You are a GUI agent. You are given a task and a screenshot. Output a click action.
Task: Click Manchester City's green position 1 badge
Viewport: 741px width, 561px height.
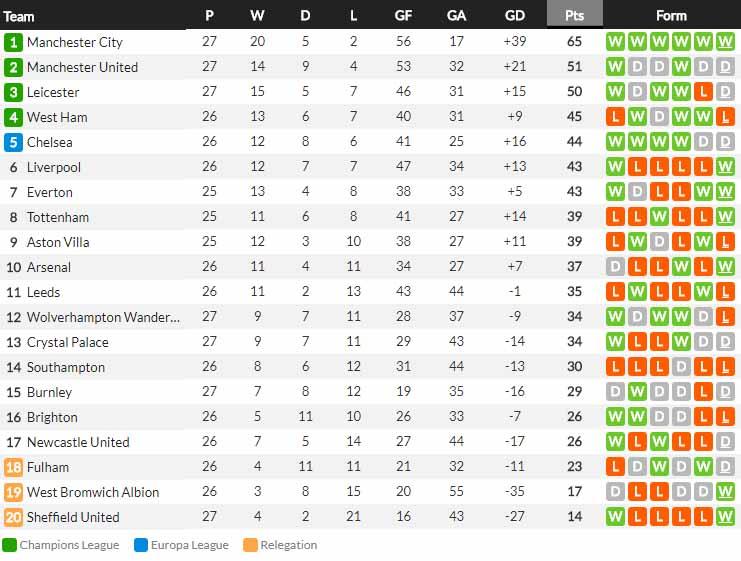coord(13,42)
